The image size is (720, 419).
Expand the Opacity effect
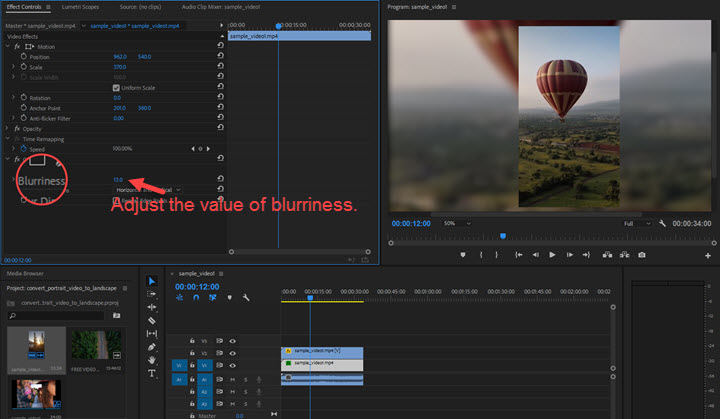(x=7, y=129)
